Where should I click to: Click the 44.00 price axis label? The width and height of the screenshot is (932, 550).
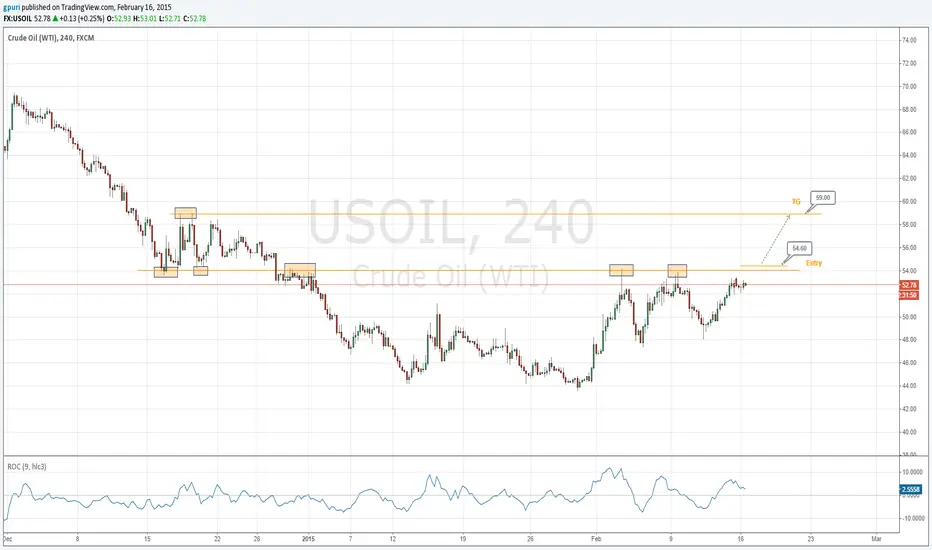[x=909, y=386]
